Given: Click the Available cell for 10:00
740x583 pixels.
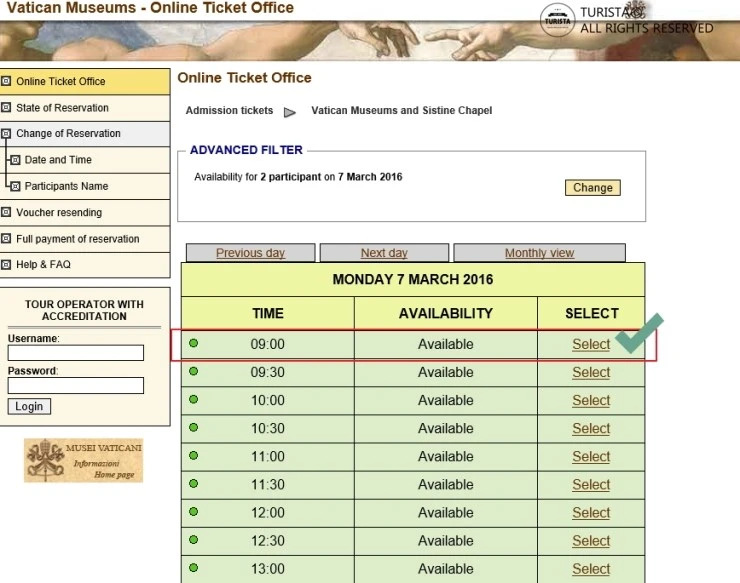Looking at the screenshot, I should [446, 400].
